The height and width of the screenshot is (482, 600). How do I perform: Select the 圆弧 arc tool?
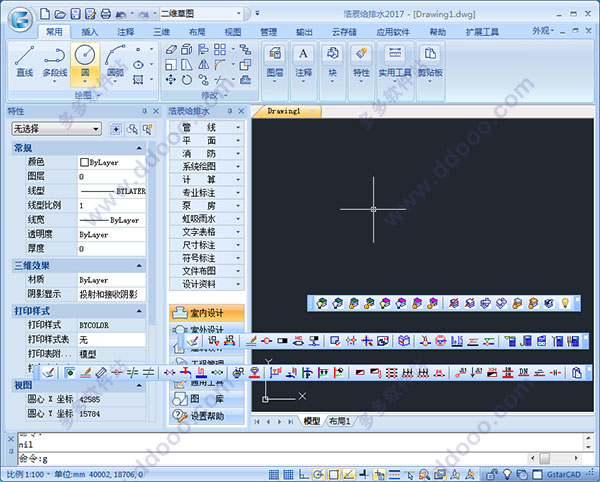click(115, 62)
